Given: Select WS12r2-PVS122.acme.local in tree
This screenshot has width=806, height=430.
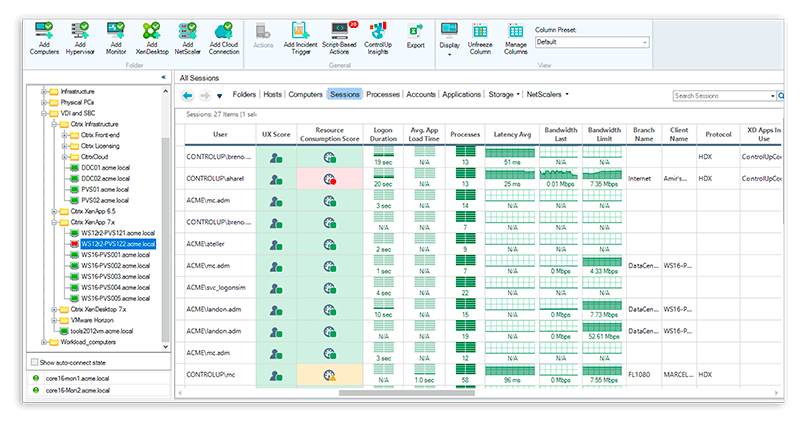Looking at the screenshot, I should 118,244.
